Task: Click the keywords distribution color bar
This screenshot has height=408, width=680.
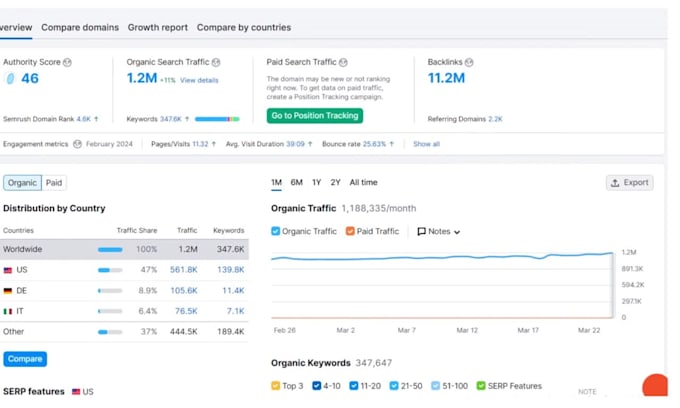Action: pos(217,119)
